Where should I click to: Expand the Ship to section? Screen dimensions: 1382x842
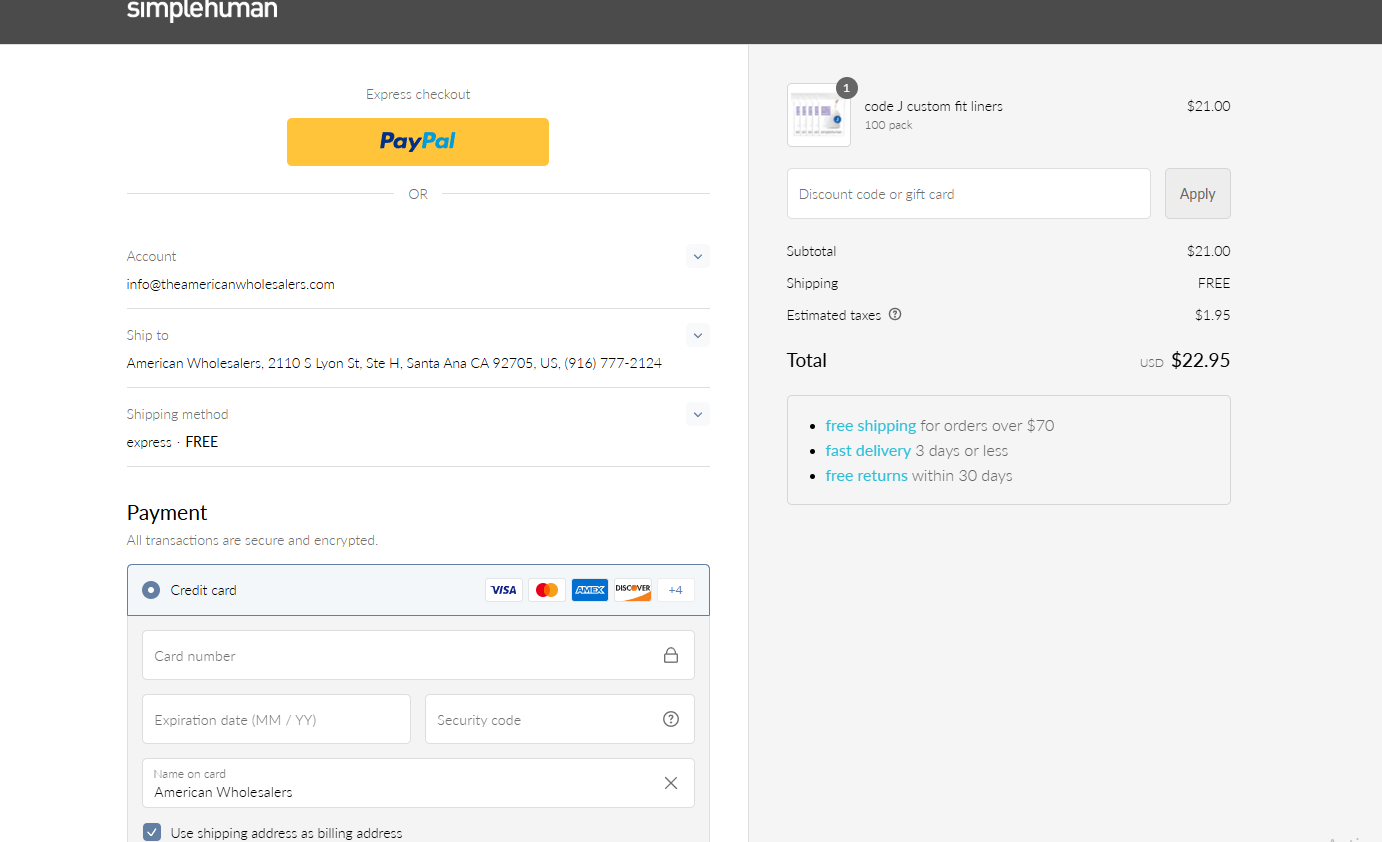[698, 335]
